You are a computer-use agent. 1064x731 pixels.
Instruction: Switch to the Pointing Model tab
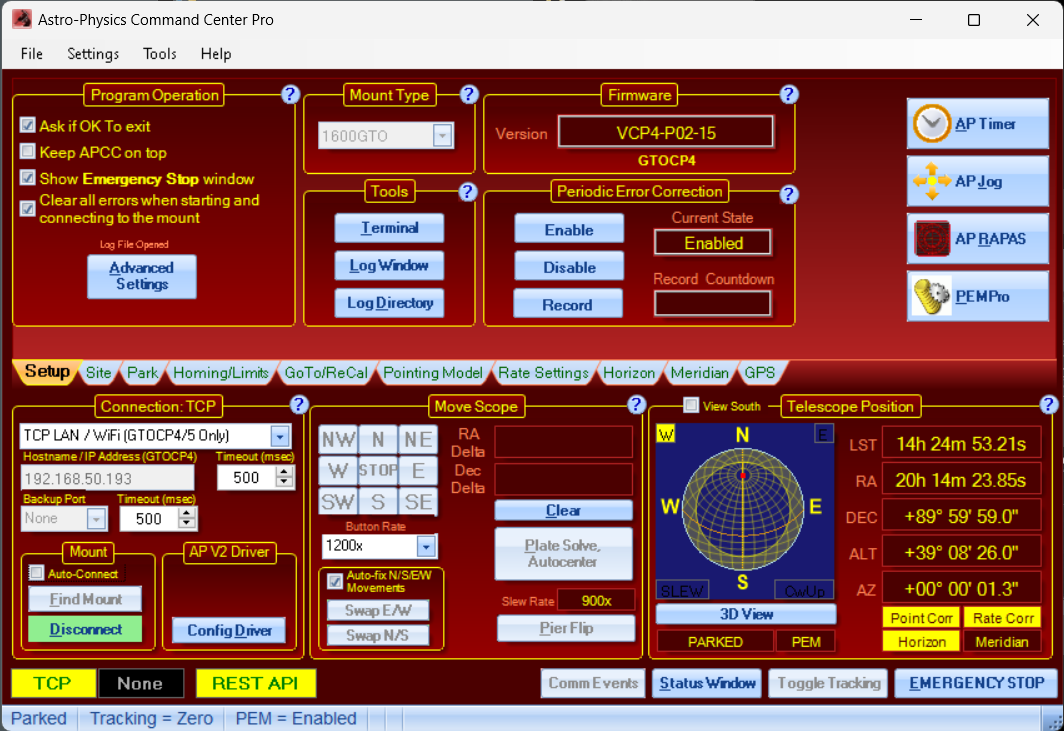pos(433,373)
